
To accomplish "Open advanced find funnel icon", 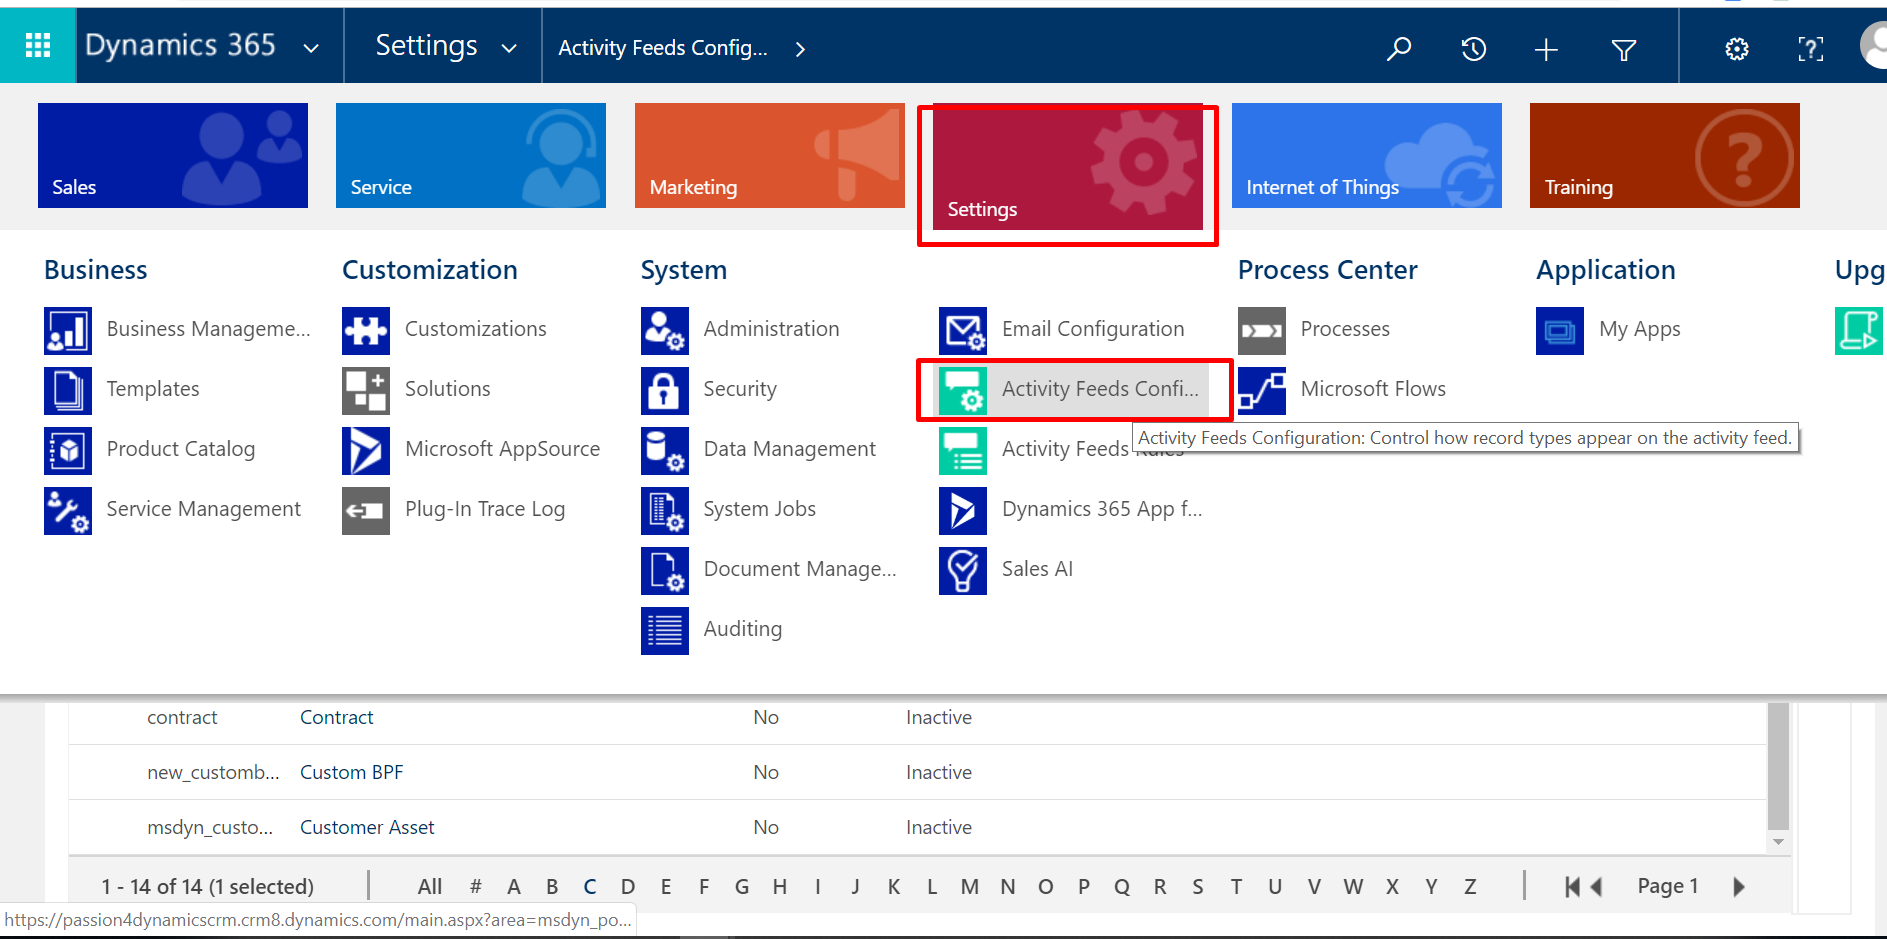I will [1624, 49].
